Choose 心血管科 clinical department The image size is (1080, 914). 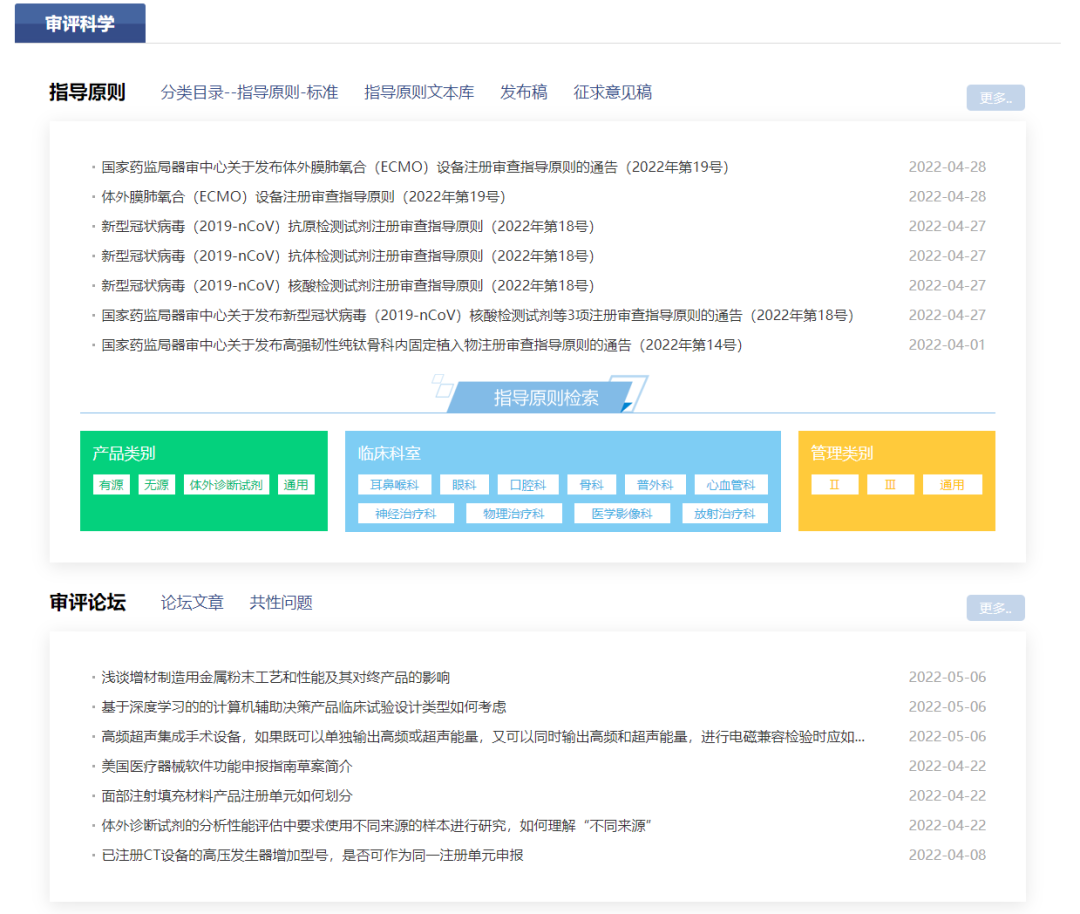(x=731, y=485)
